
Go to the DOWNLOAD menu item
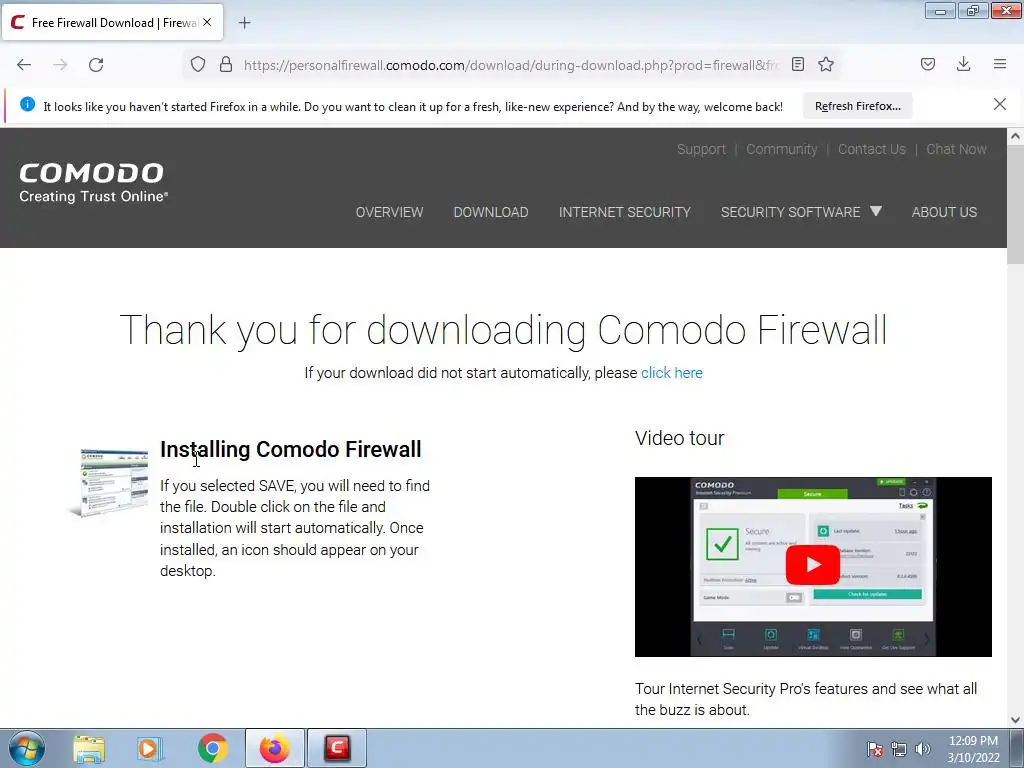[x=490, y=212]
